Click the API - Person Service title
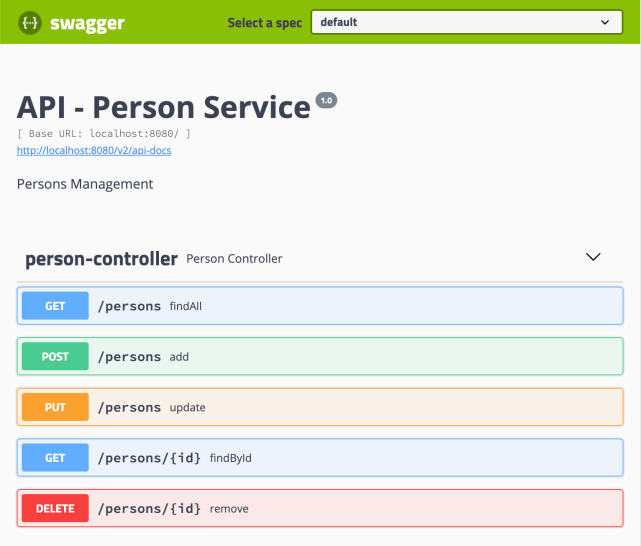Image resolution: width=641 pixels, height=546 pixels. (164, 107)
